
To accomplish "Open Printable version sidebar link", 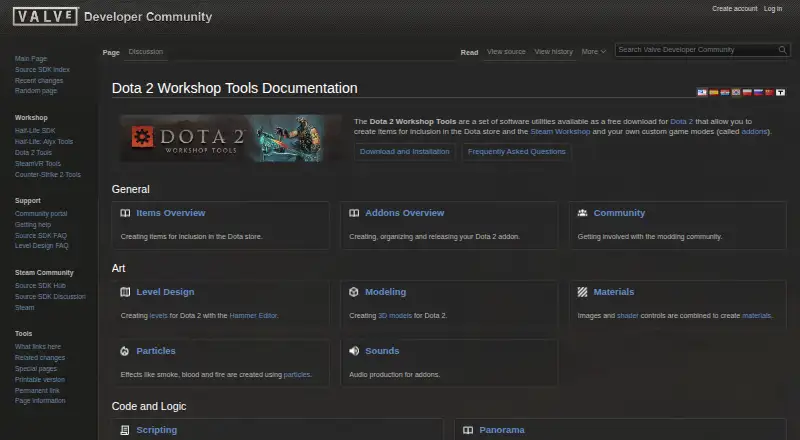I will [x=40, y=380].
